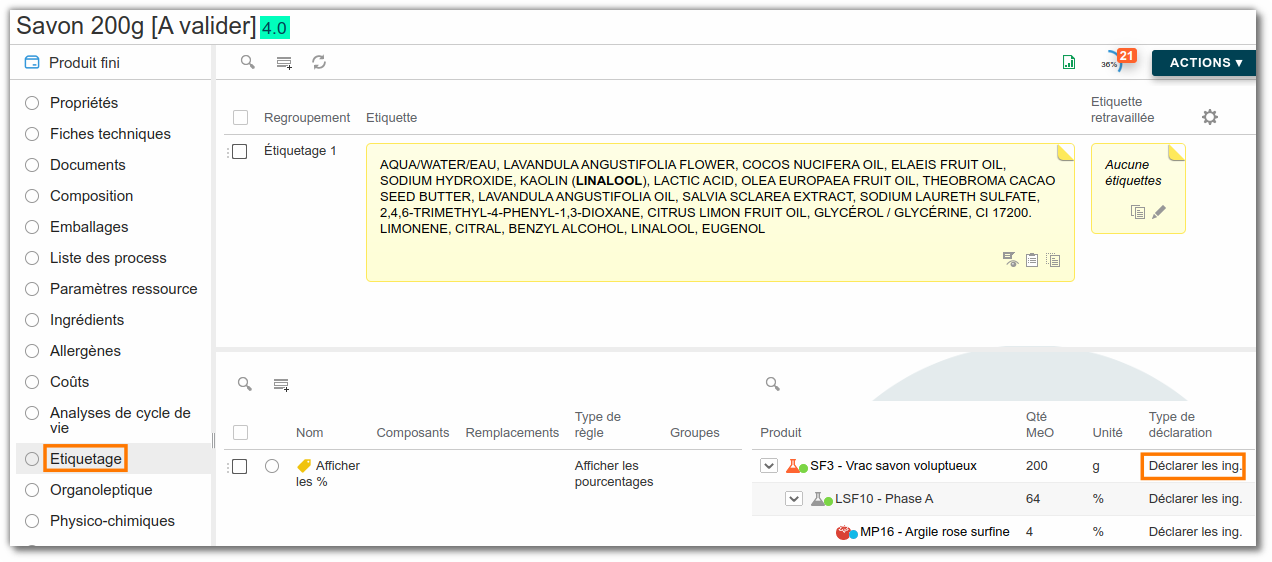Click the red flask icon of SF3
This screenshot has width=1272, height=562.
pyautogui.click(x=793, y=466)
